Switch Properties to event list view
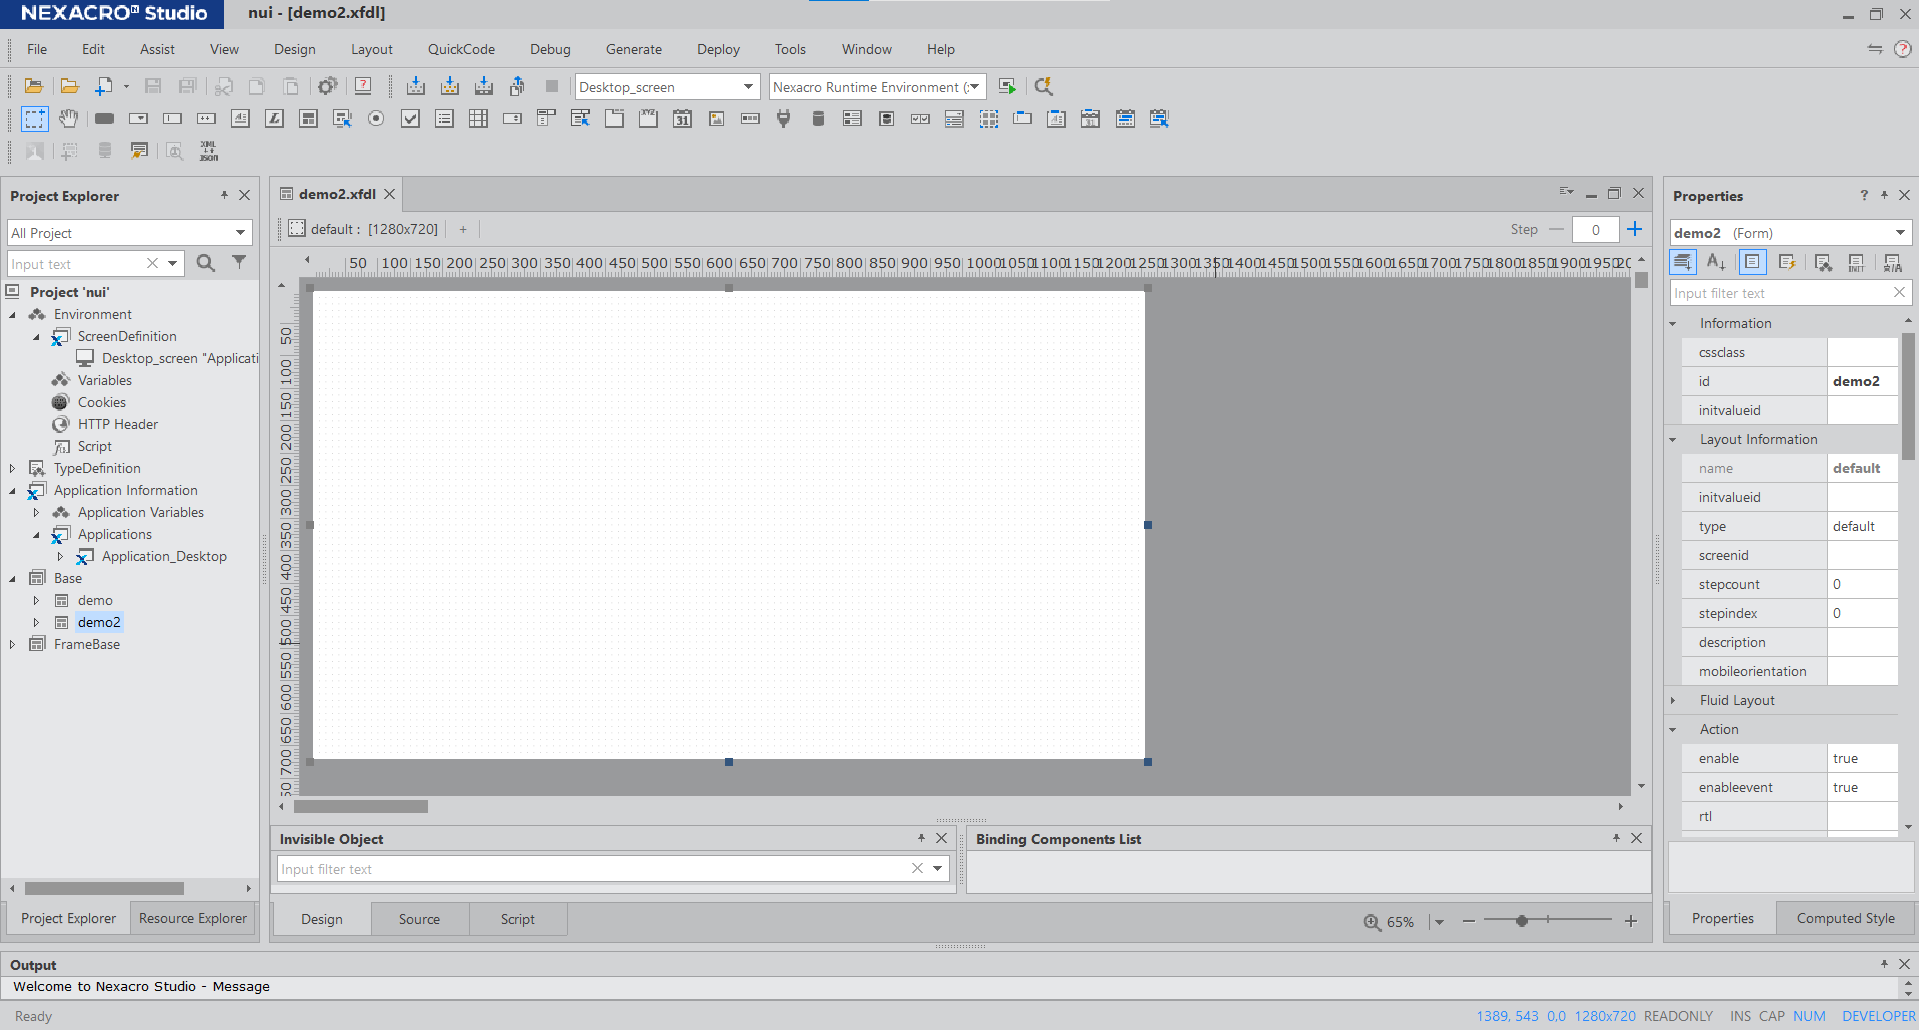1919x1030 pixels. [1786, 262]
